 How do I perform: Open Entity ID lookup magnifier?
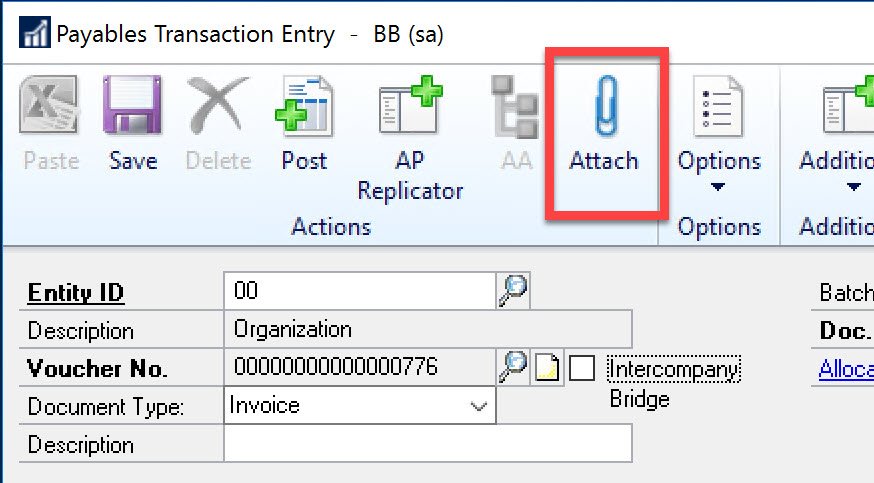[512, 291]
